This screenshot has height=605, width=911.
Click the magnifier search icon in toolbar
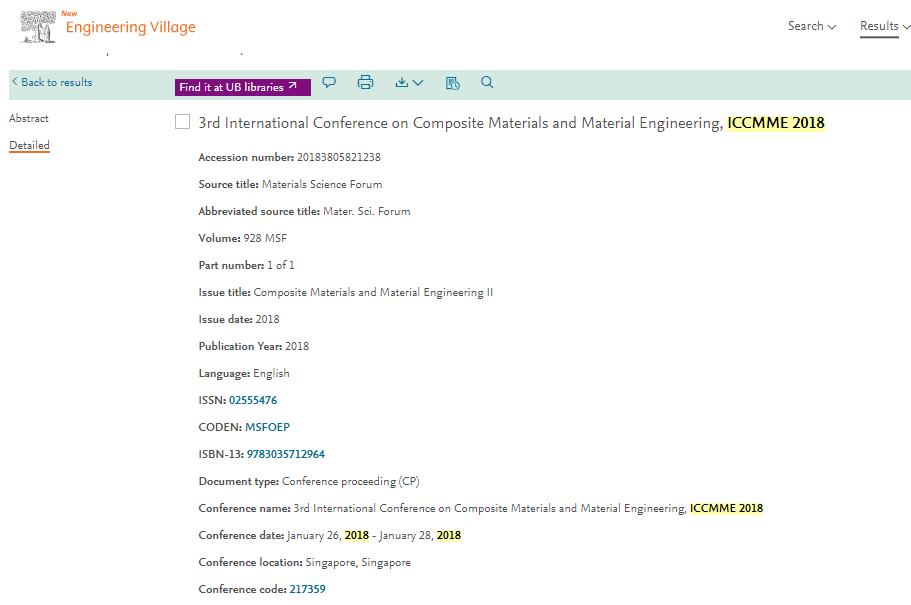click(487, 82)
